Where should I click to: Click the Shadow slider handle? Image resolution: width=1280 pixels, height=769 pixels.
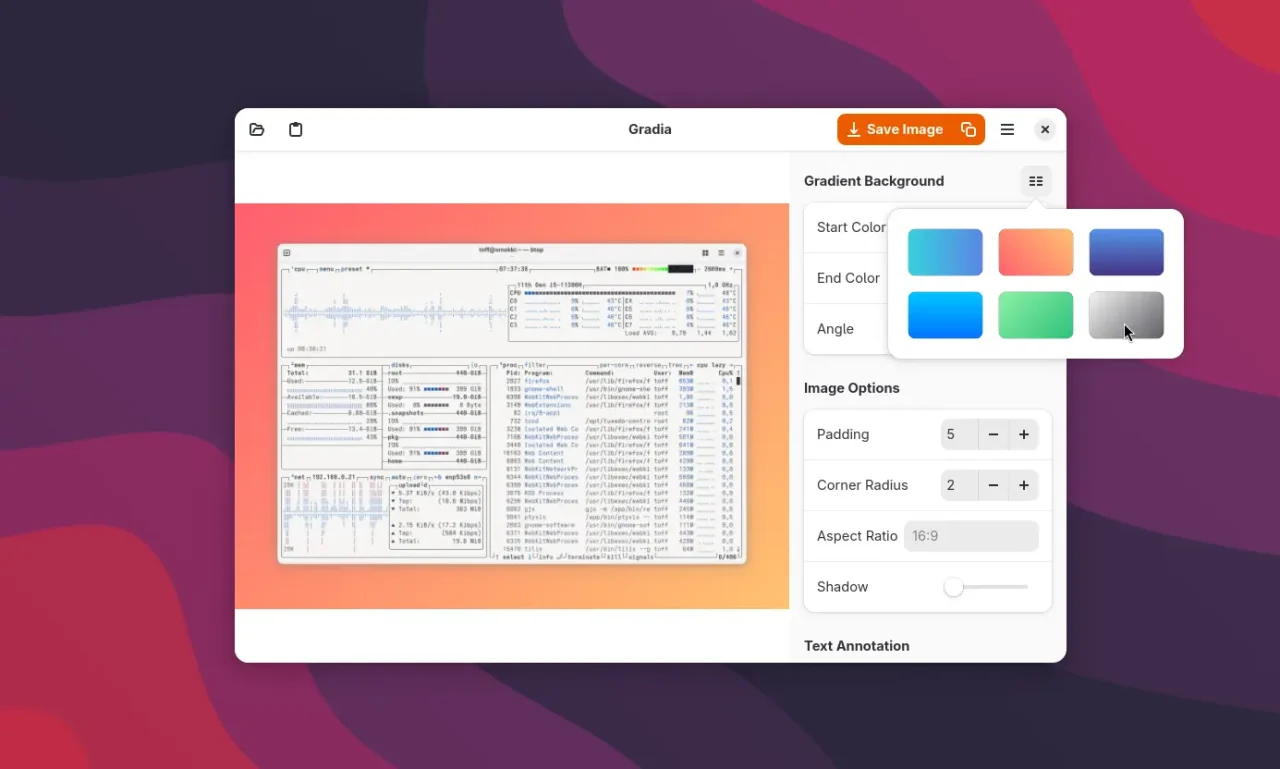[x=954, y=587]
